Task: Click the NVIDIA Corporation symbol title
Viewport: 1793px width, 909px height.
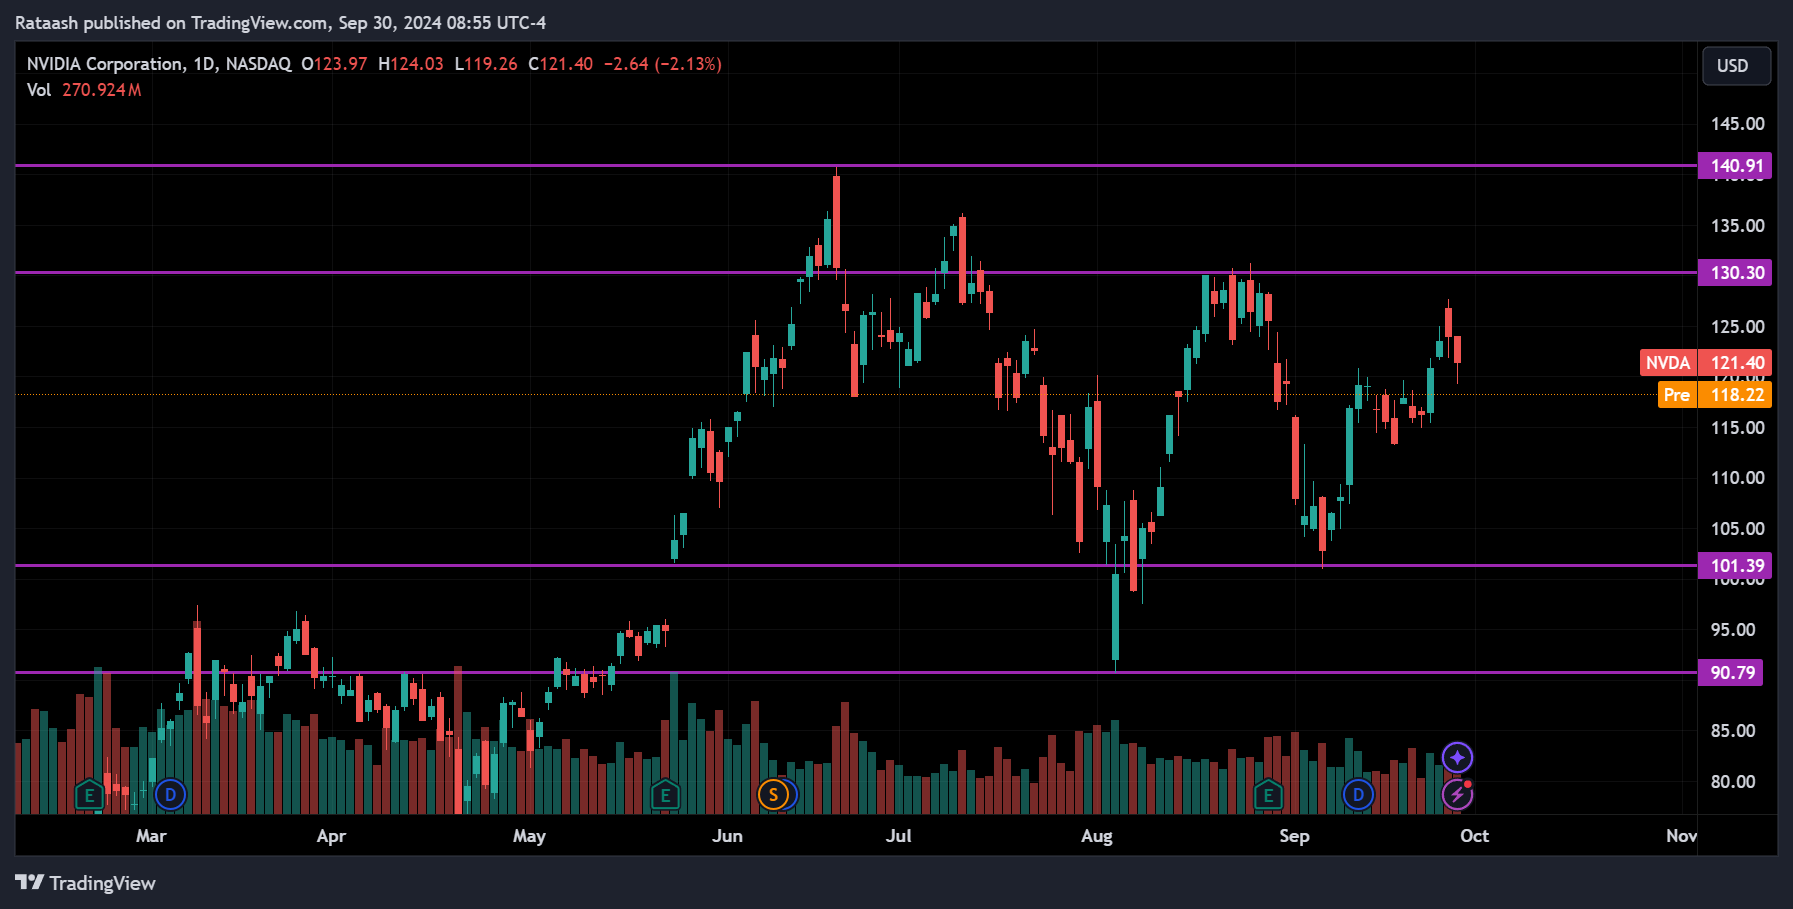Action: [x=105, y=64]
